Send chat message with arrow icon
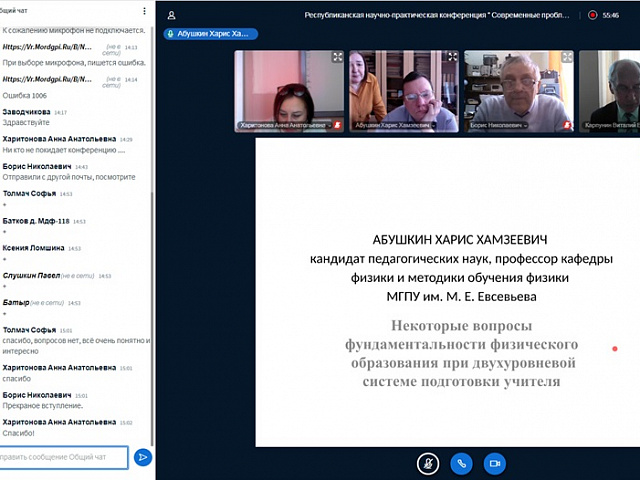The image size is (640, 480). click(x=143, y=457)
